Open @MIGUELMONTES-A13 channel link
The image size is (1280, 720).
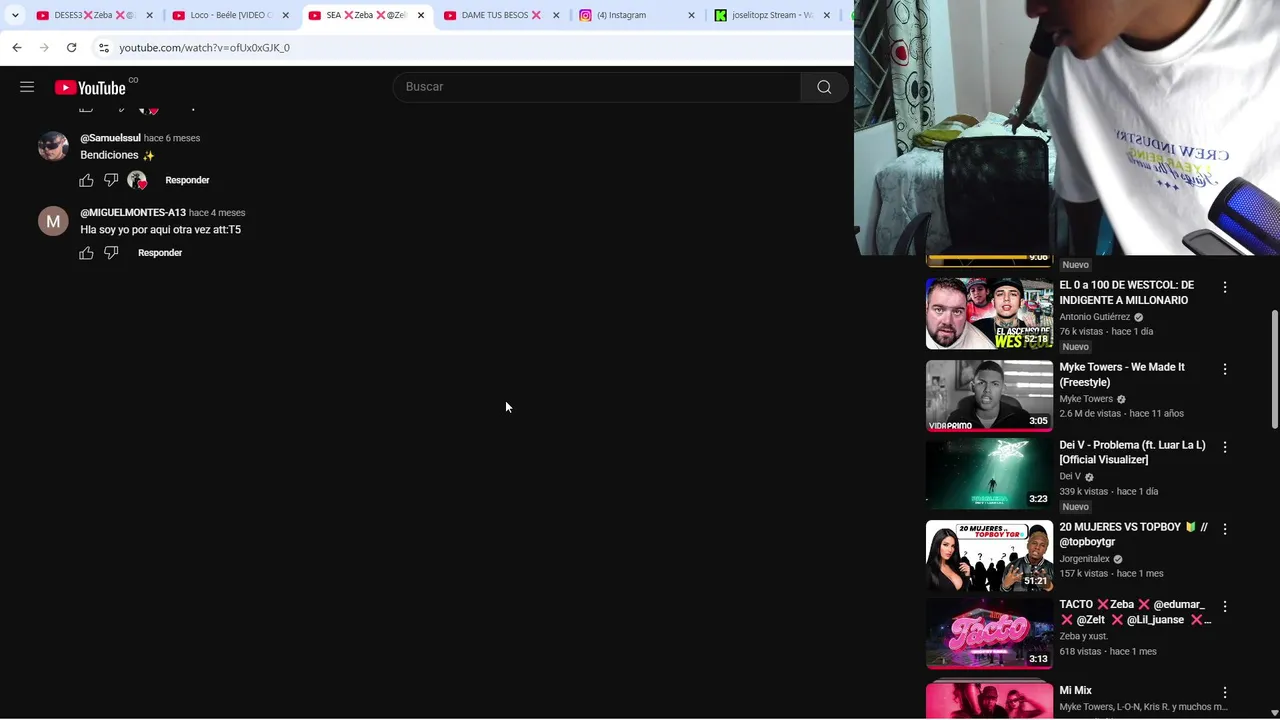point(133,213)
